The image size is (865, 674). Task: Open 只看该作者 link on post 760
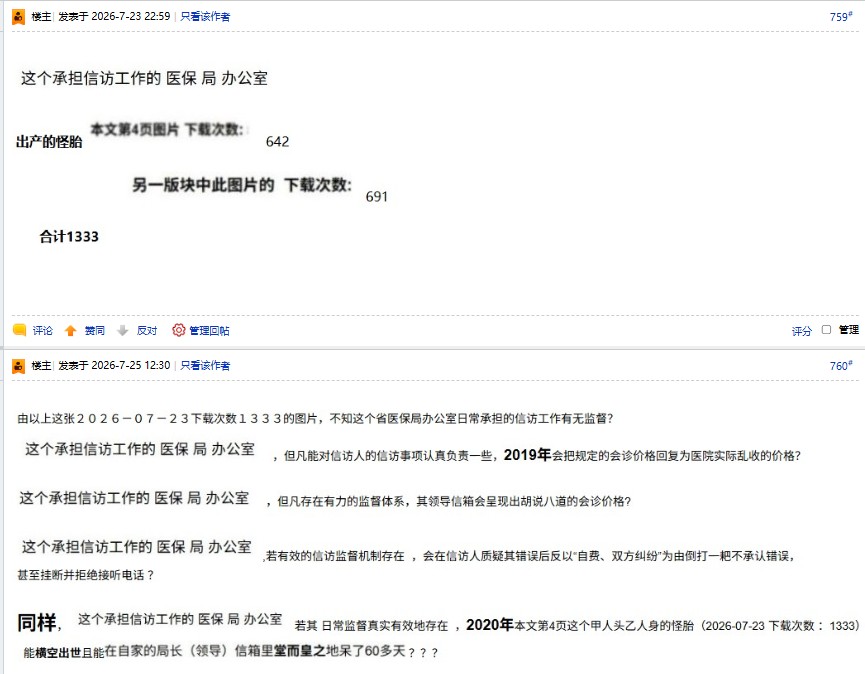tap(205, 365)
